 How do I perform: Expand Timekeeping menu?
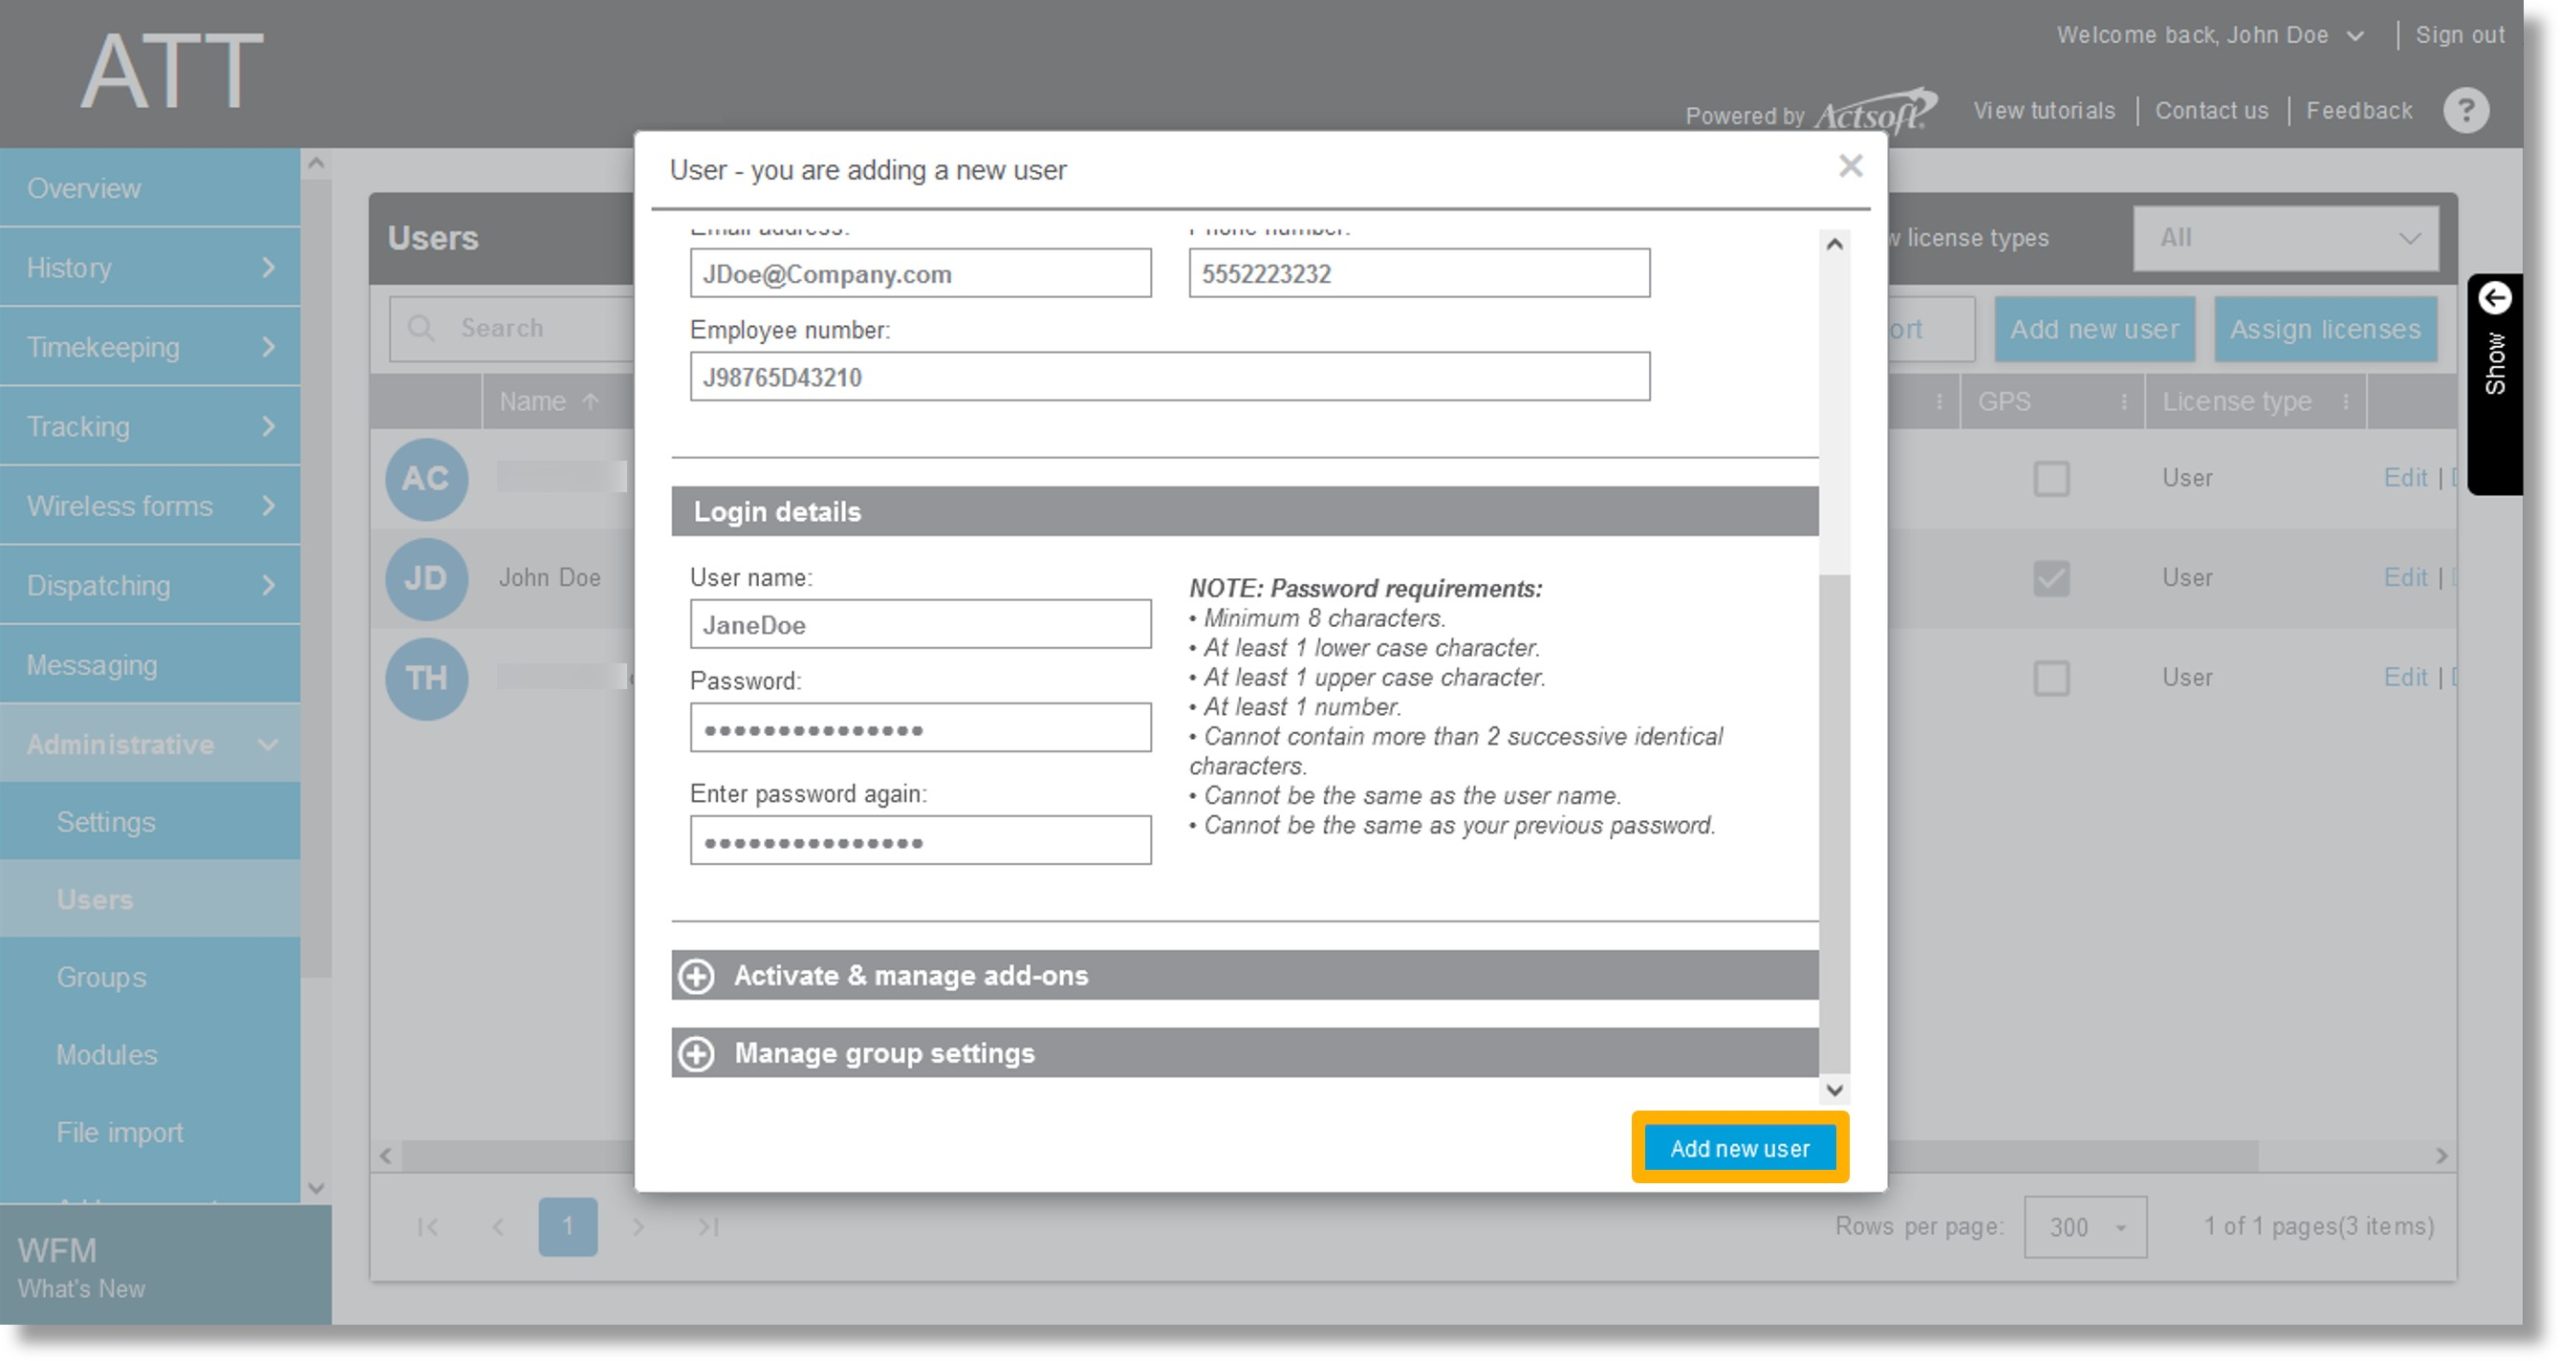click(150, 347)
